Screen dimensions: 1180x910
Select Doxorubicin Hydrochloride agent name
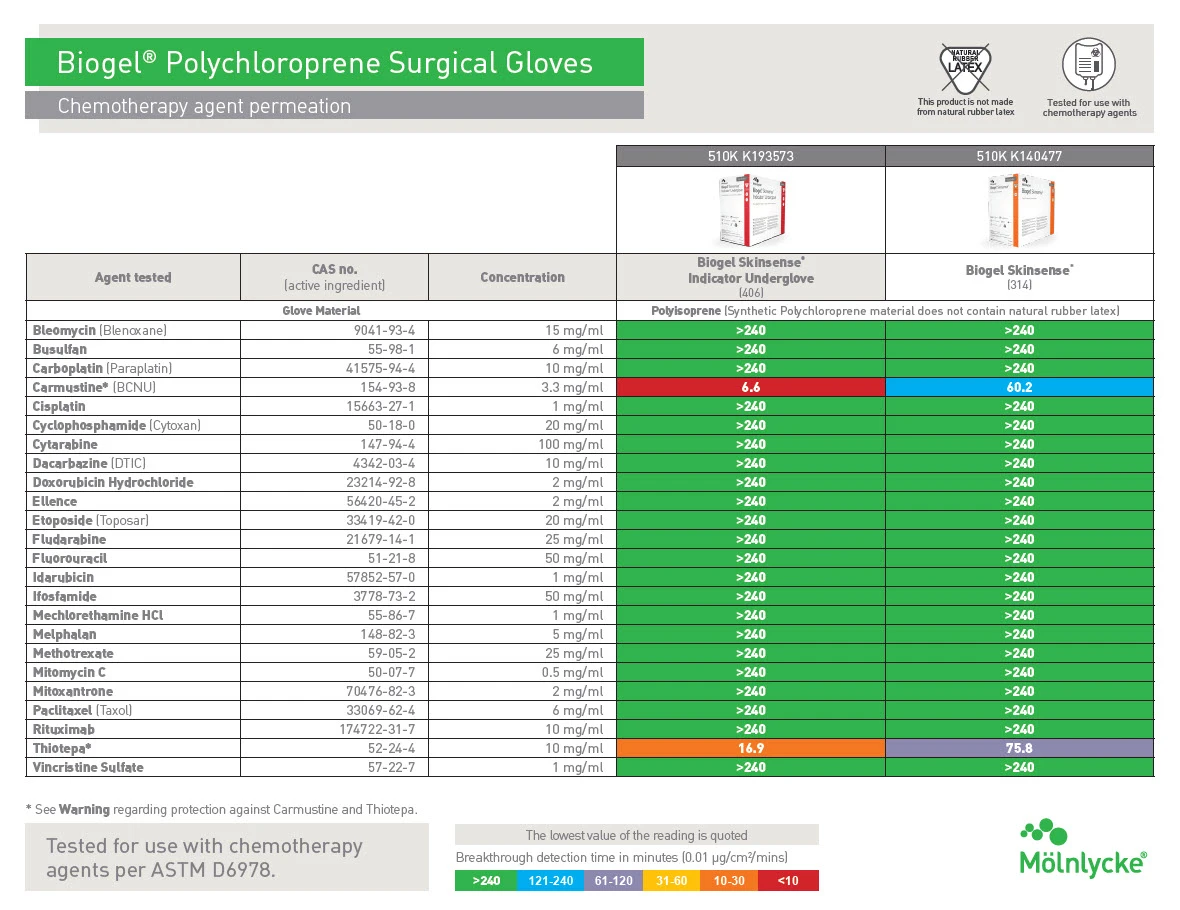tap(113, 482)
